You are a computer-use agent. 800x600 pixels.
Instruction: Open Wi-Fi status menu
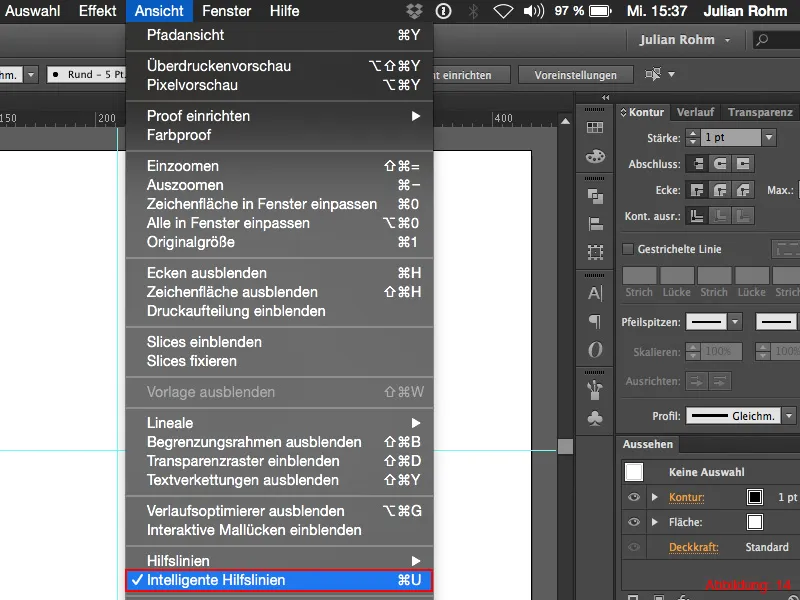503,11
